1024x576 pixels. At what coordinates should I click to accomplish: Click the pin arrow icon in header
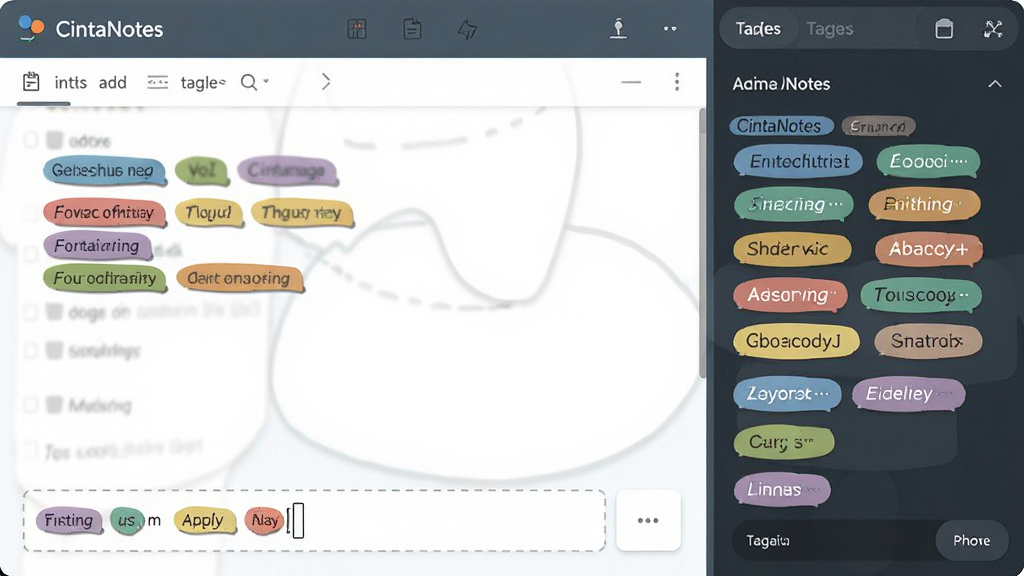click(x=467, y=29)
